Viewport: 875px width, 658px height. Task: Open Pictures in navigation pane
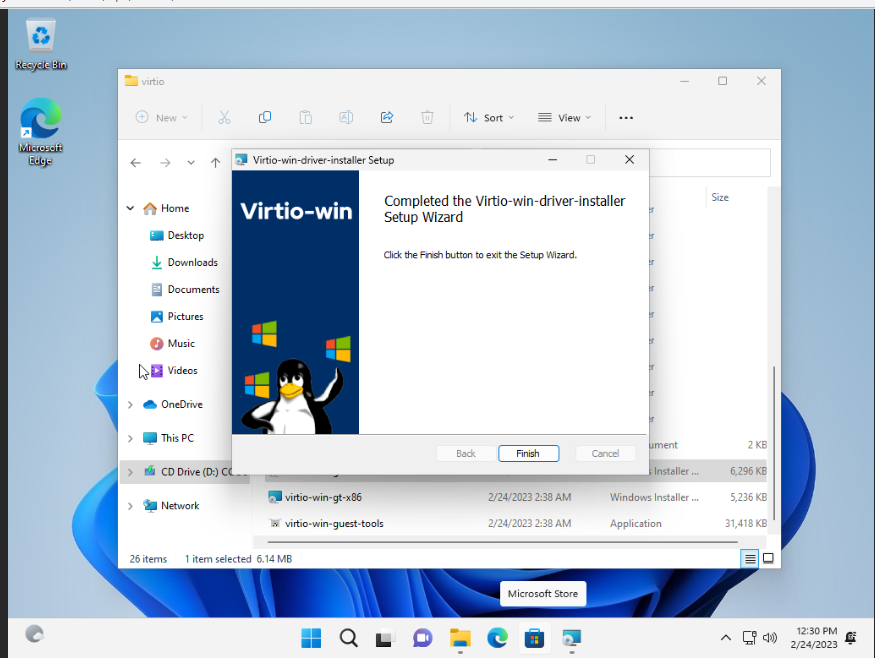click(x=177, y=316)
